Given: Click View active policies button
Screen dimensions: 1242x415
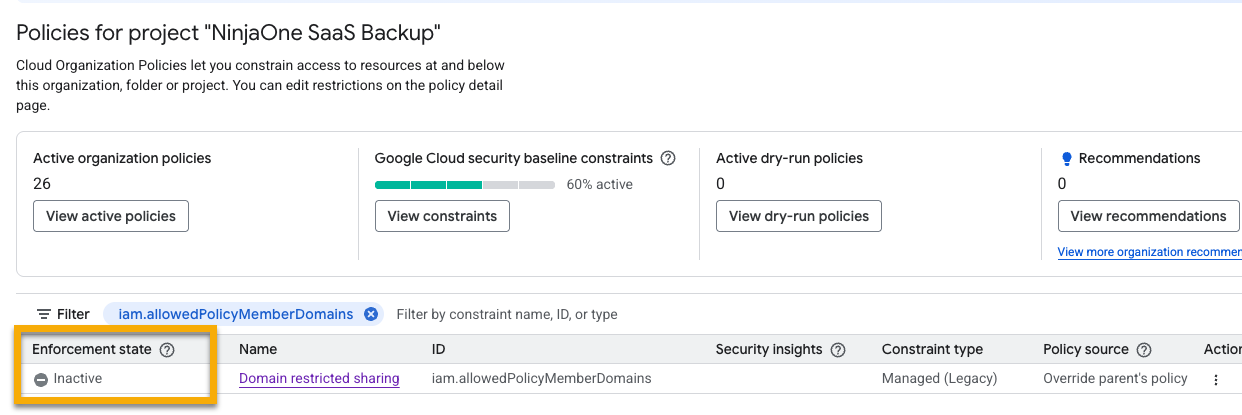Looking at the screenshot, I should click(111, 216).
